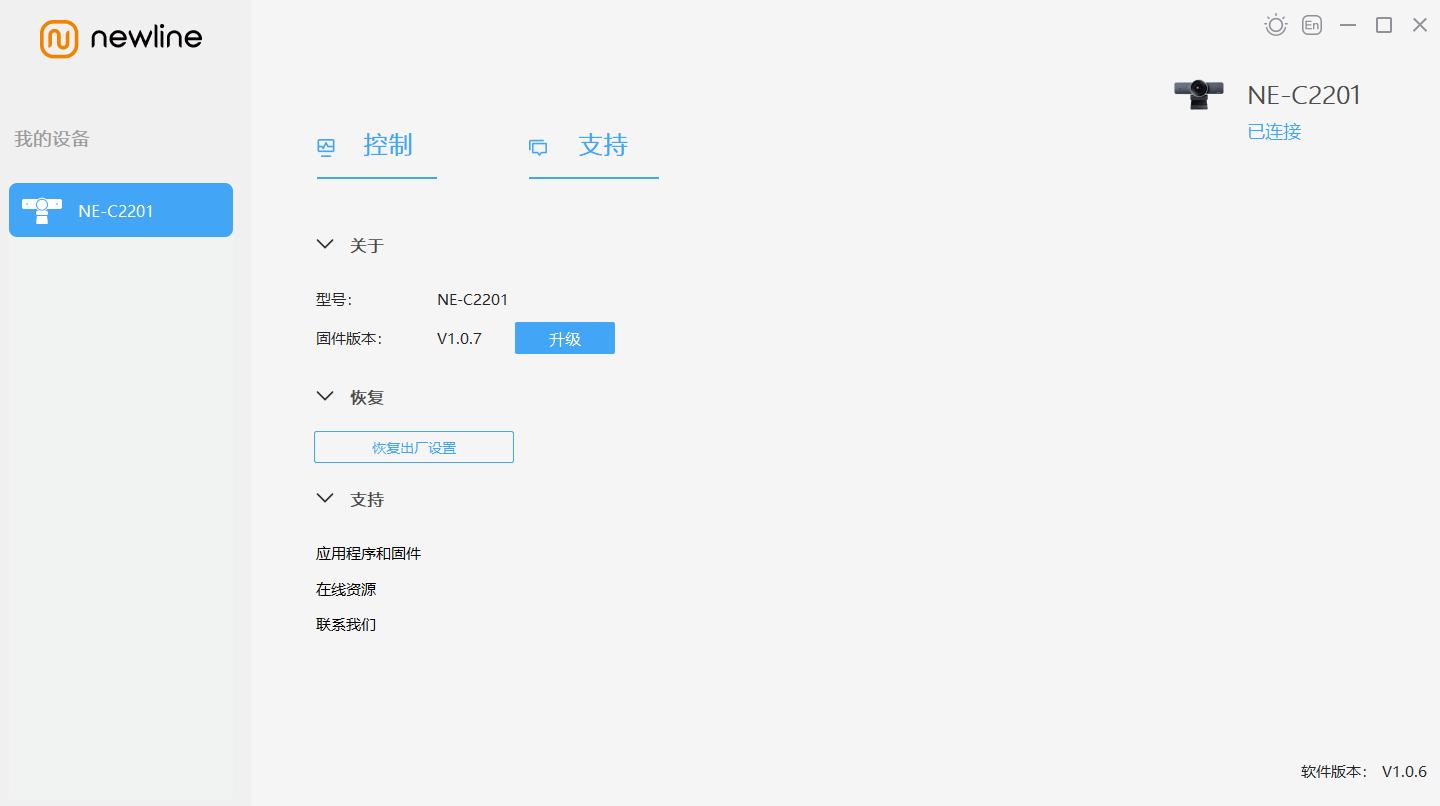Collapse the 关于 section

click(x=324, y=244)
